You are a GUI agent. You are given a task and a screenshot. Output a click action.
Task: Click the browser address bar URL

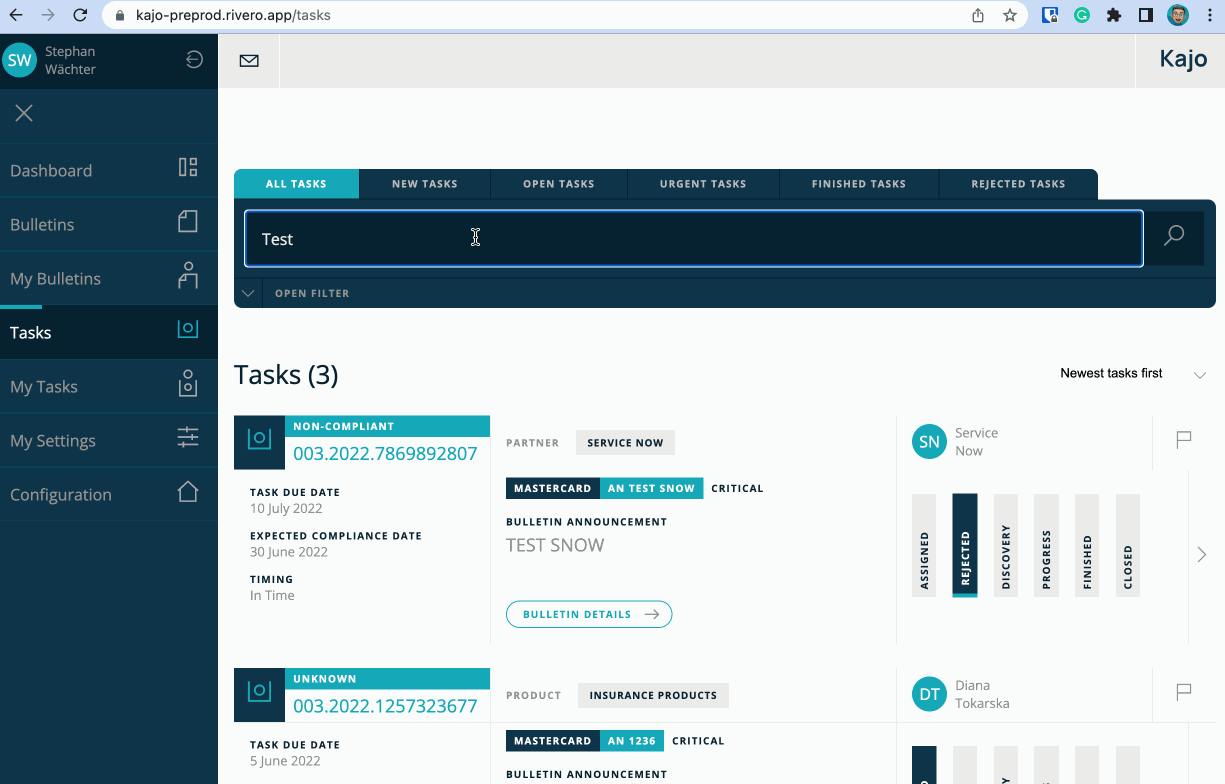pyautogui.click(x=233, y=15)
